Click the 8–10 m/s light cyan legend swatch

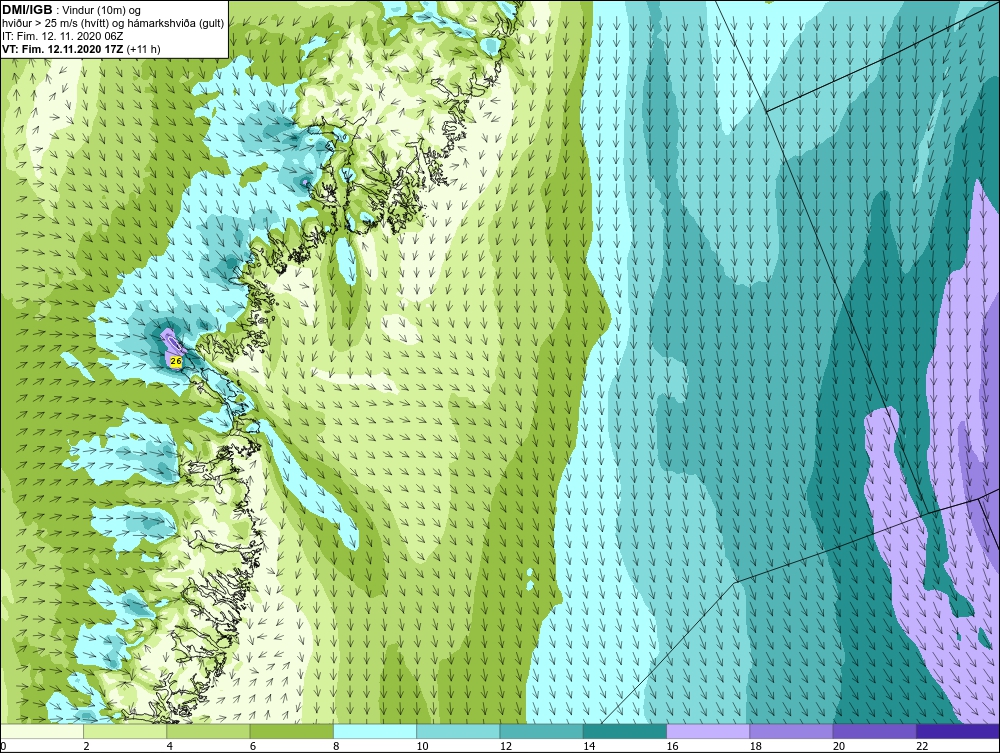tap(375, 731)
